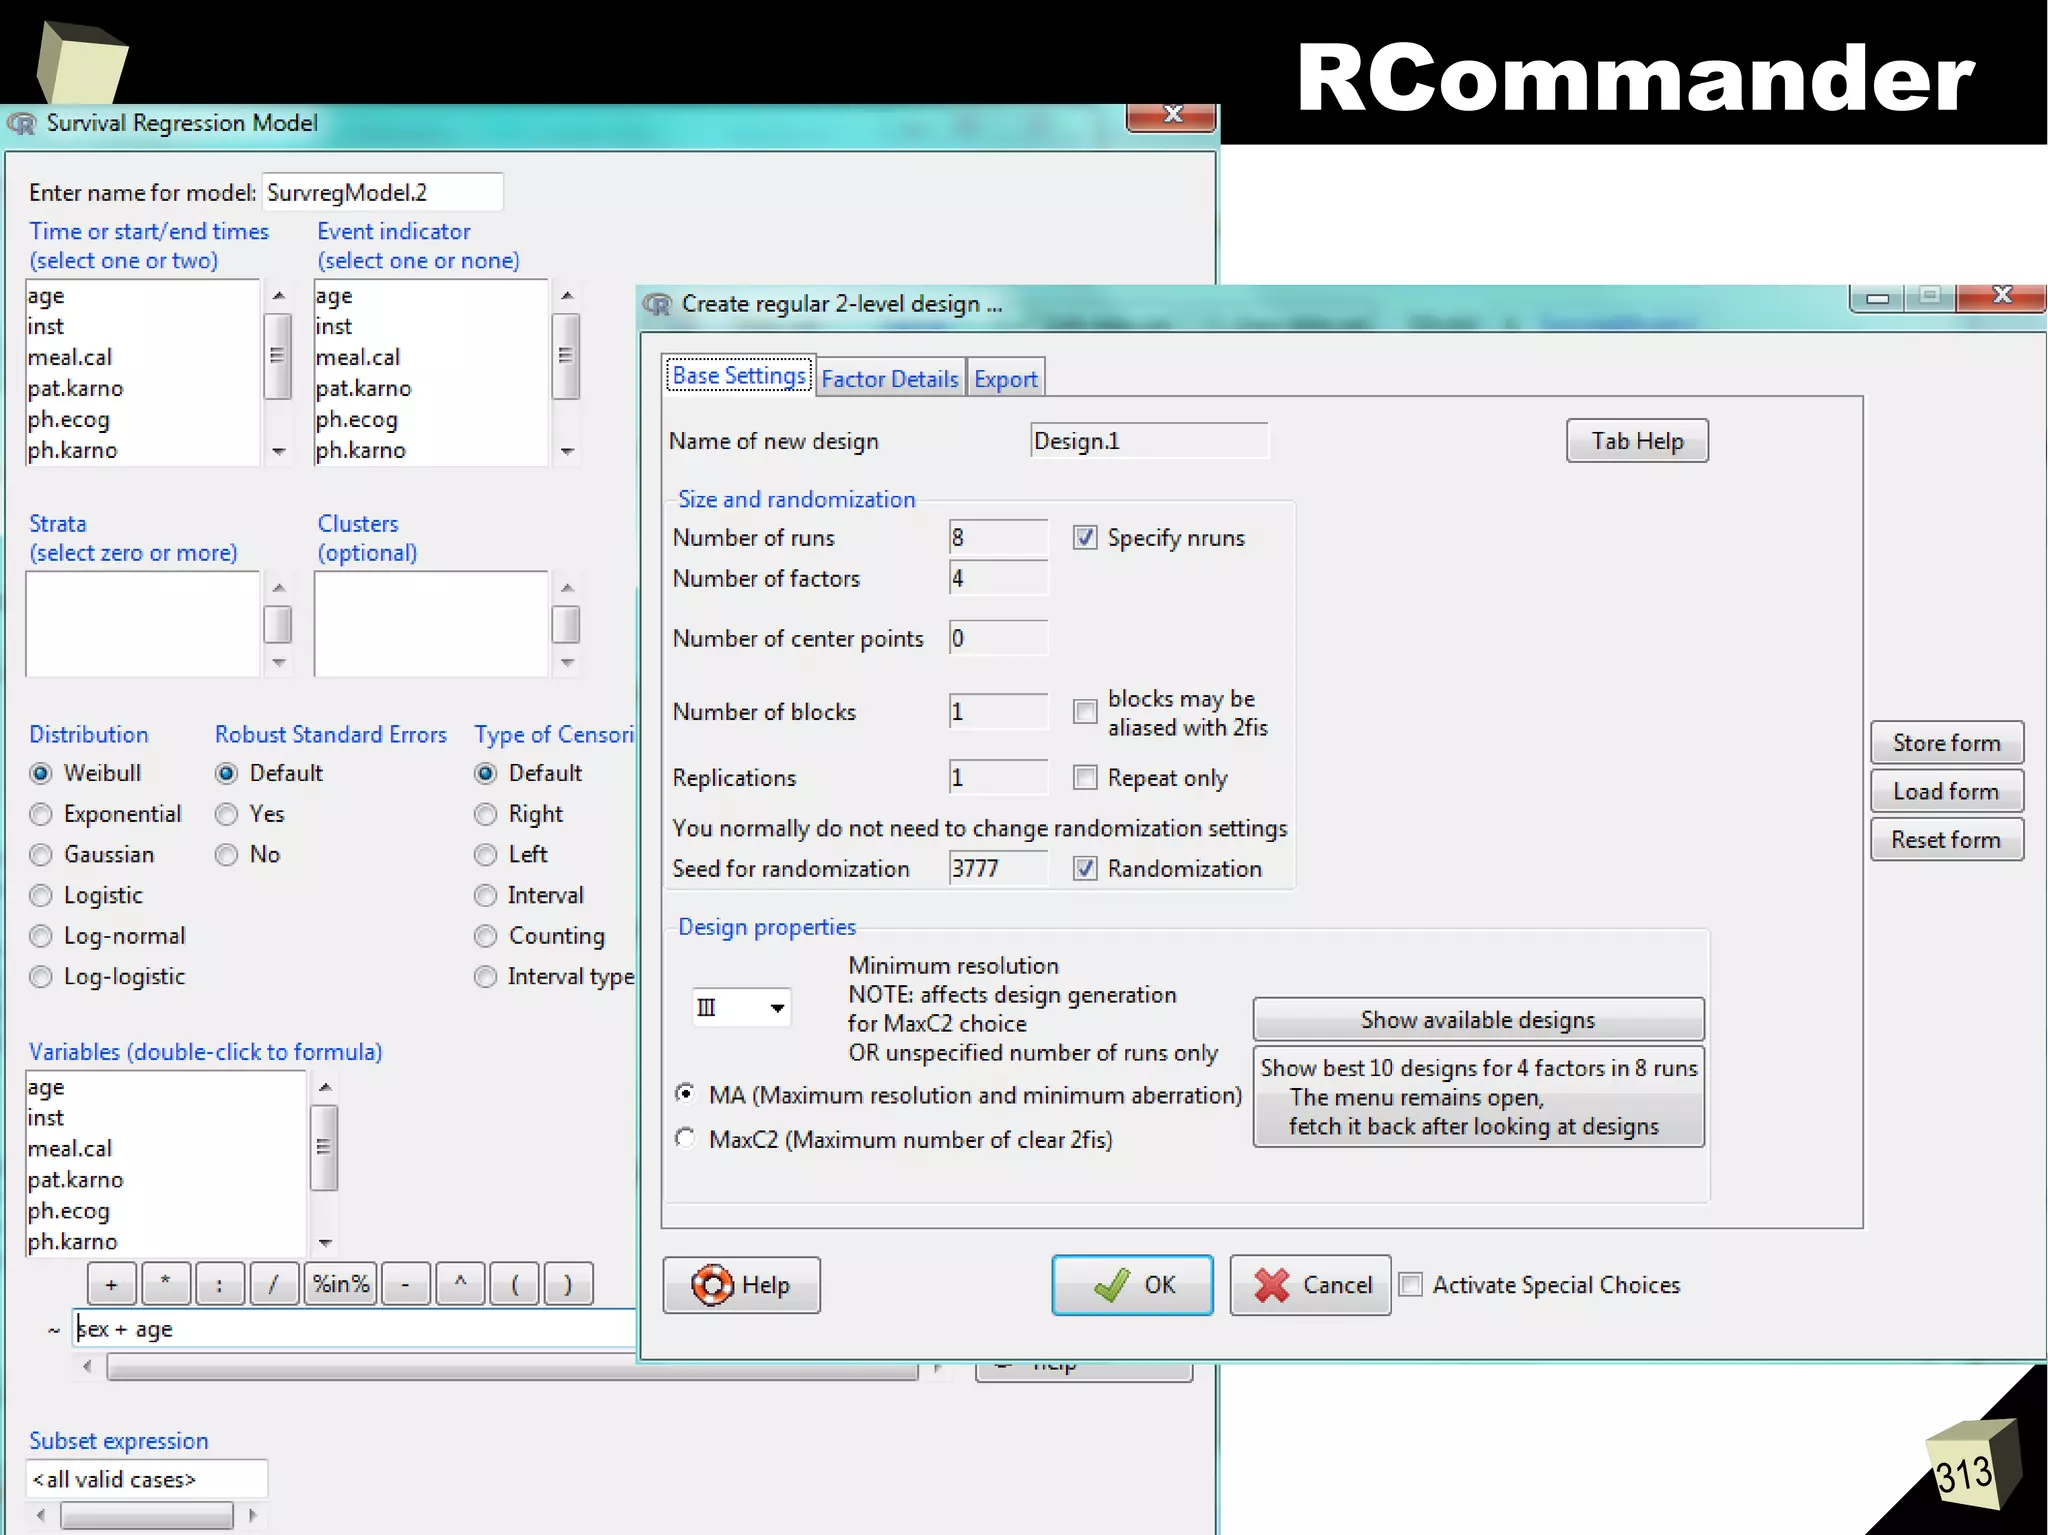Click R icon in Survival Regression title bar
Viewport: 2048px width, 1535px height.
tap(22, 123)
